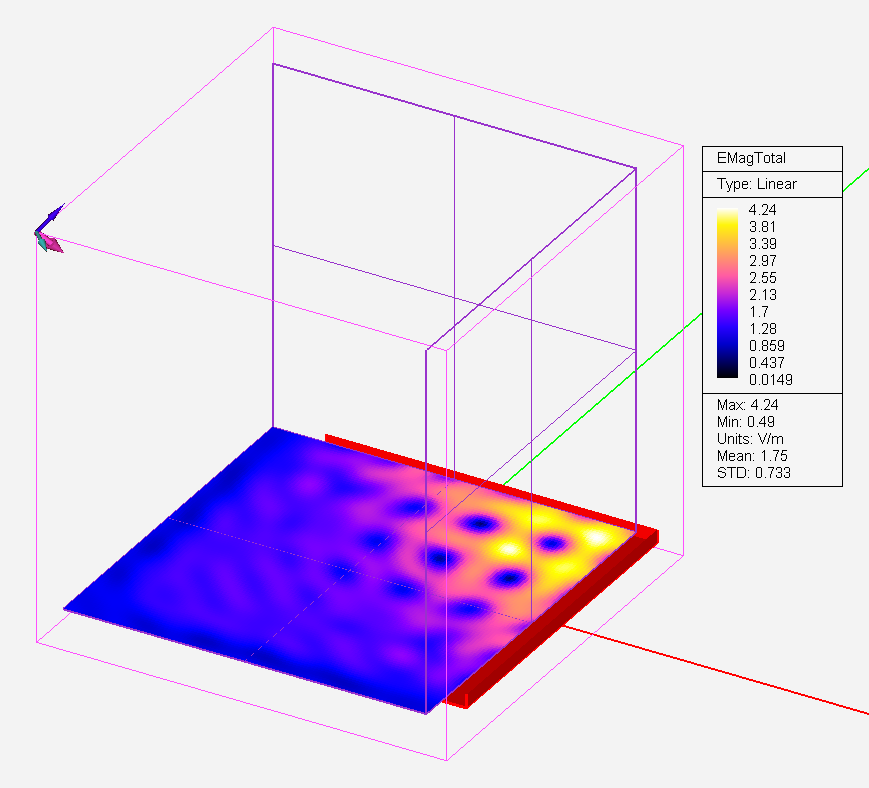
Task: Click the Units: V/m entry
Action: [750, 439]
